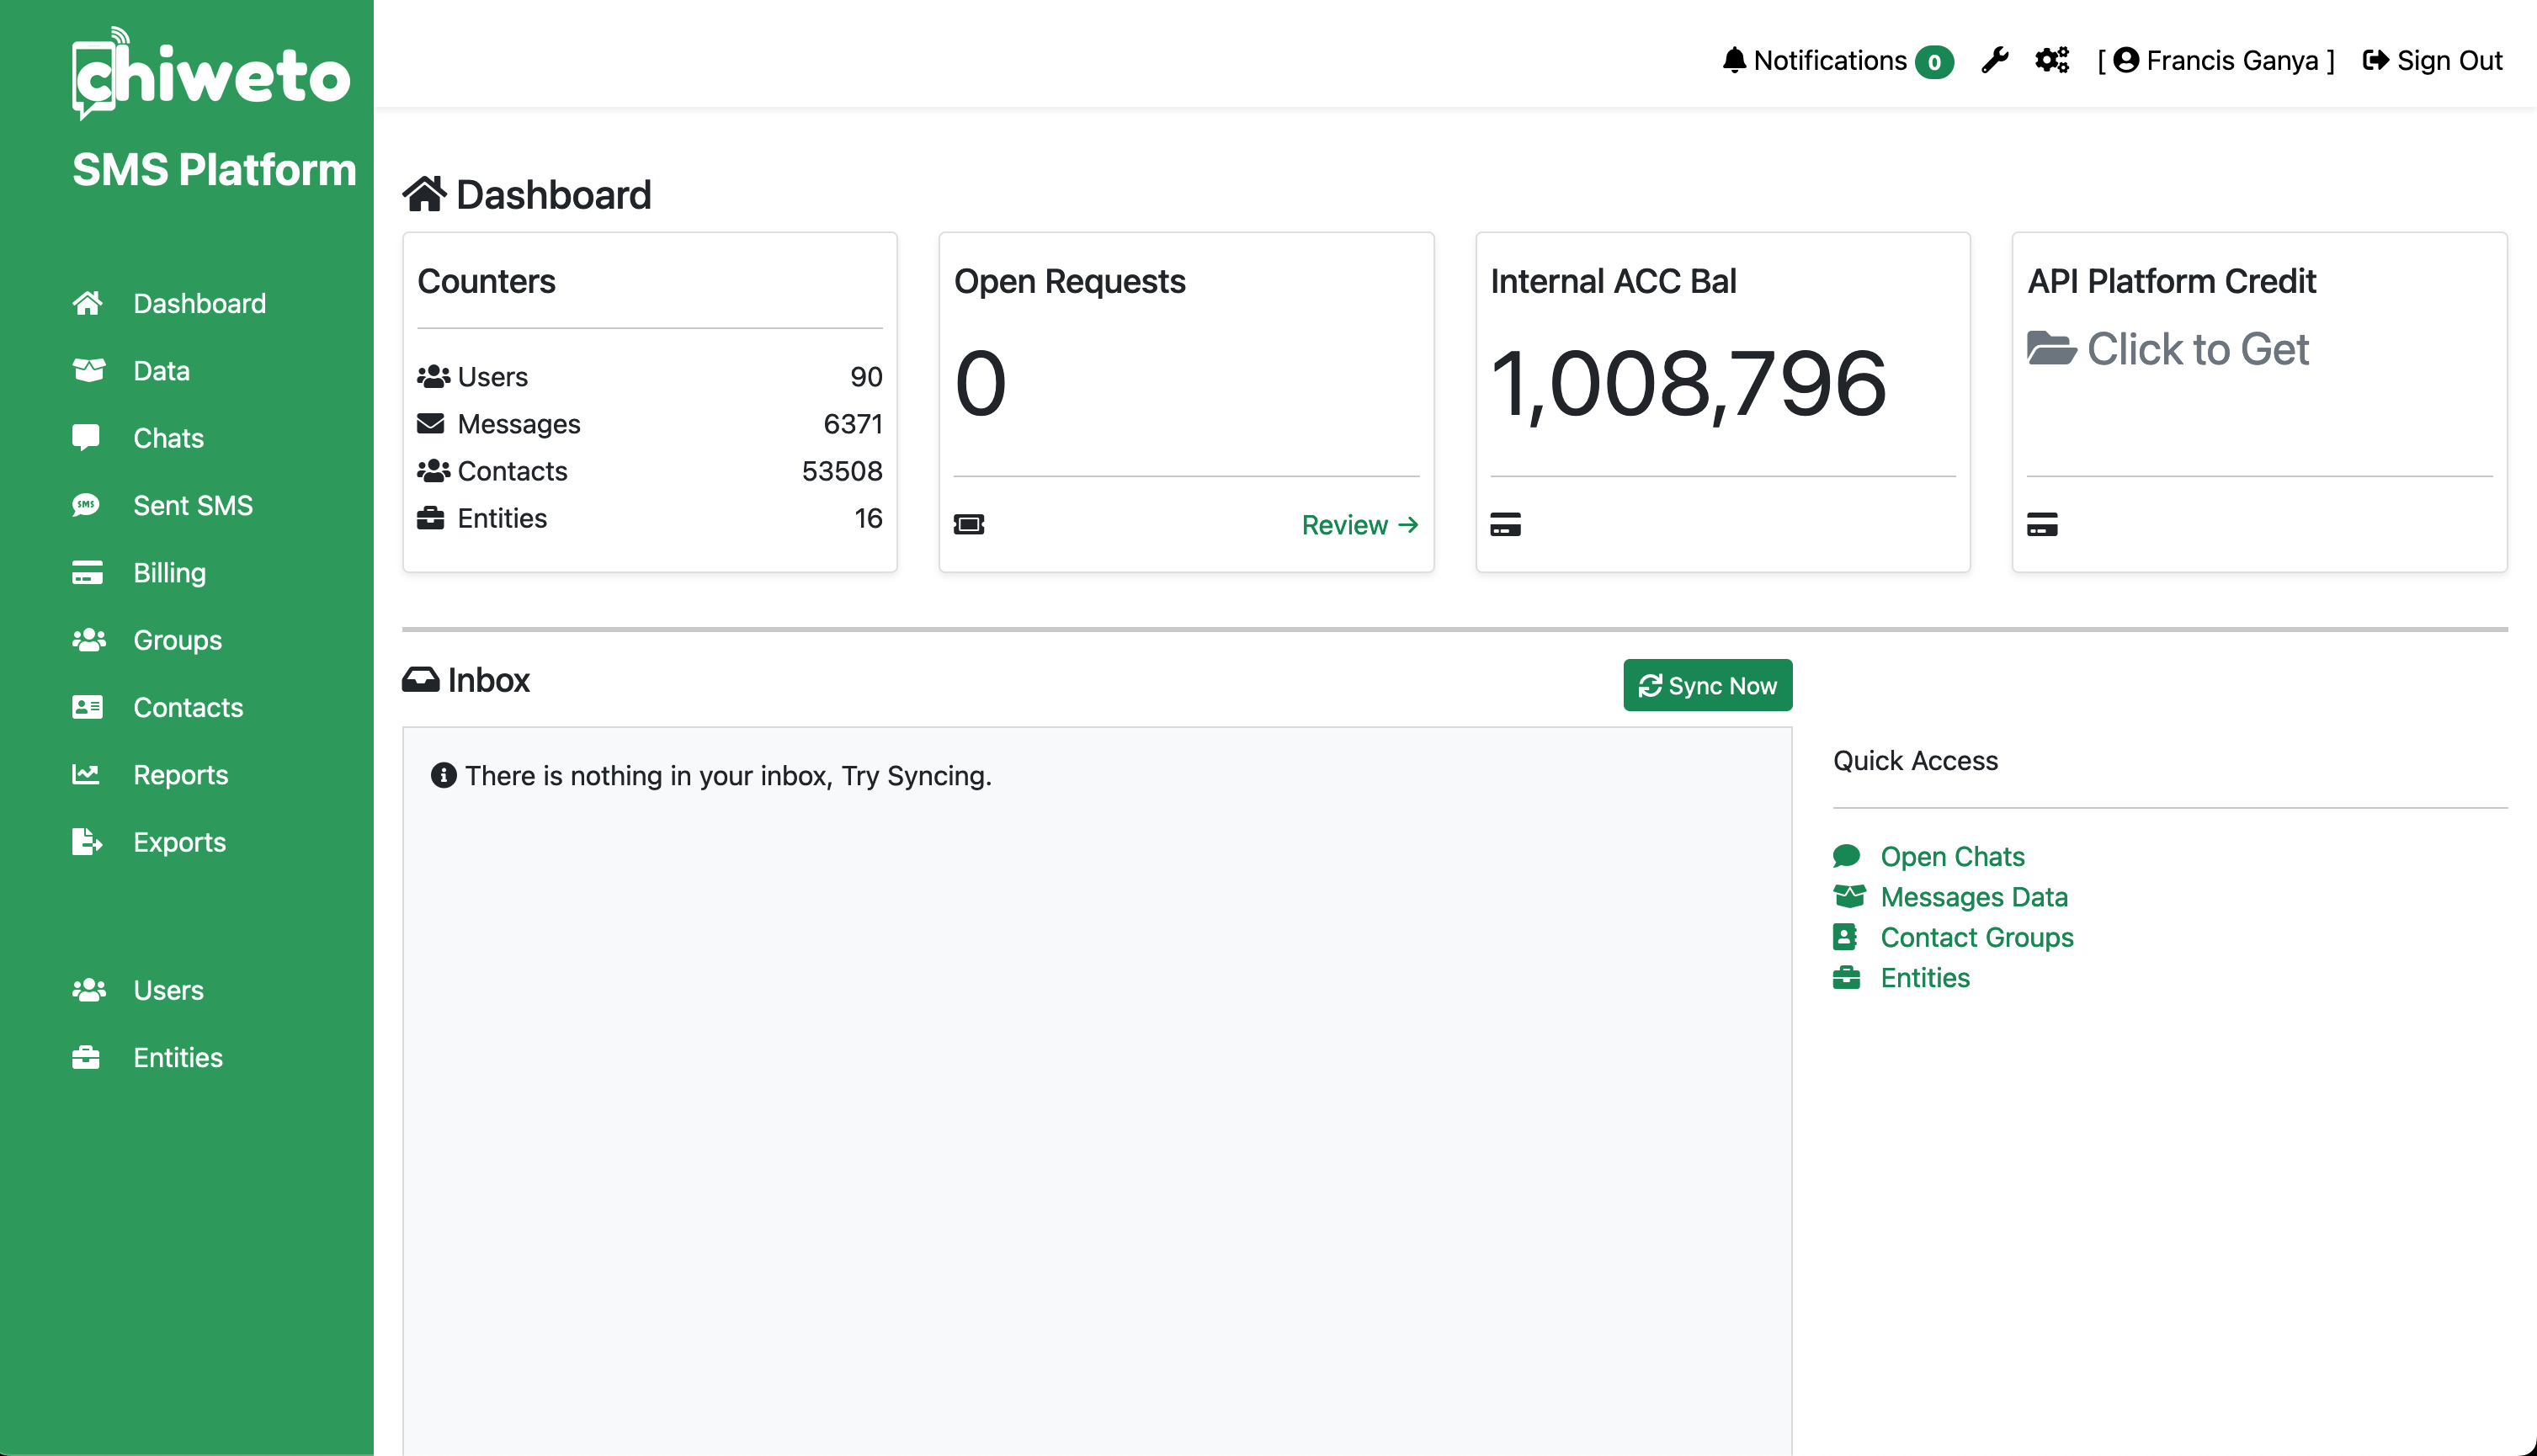2537x1456 pixels.
Task: View the Reports section
Action: pos(181,774)
